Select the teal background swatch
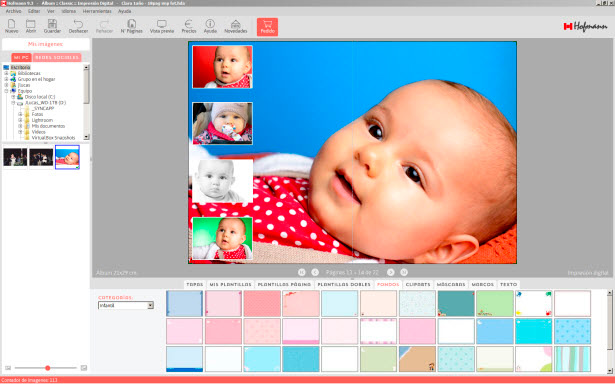This screenshot has height=384, width=615. coord(456,304)
